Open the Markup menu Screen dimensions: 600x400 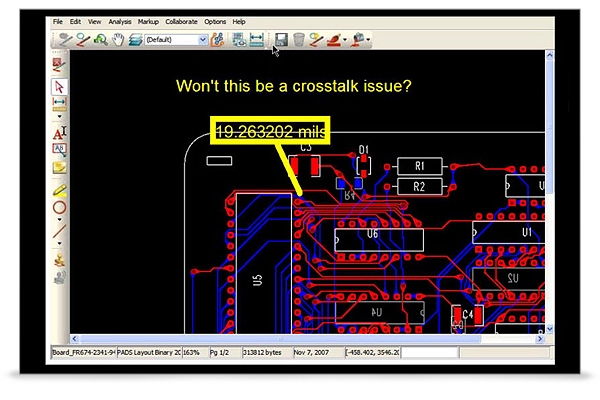148,21
